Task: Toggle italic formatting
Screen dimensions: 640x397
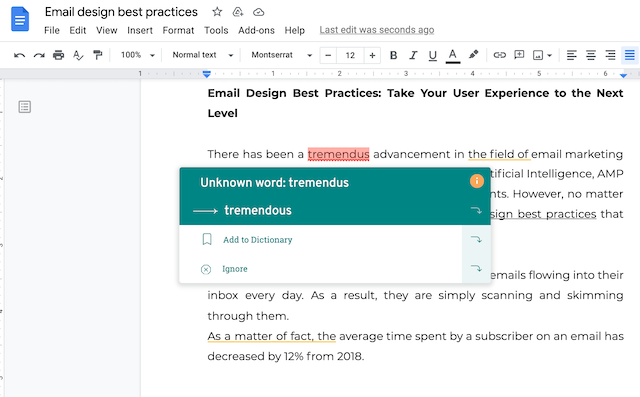Action: point(413,55)
